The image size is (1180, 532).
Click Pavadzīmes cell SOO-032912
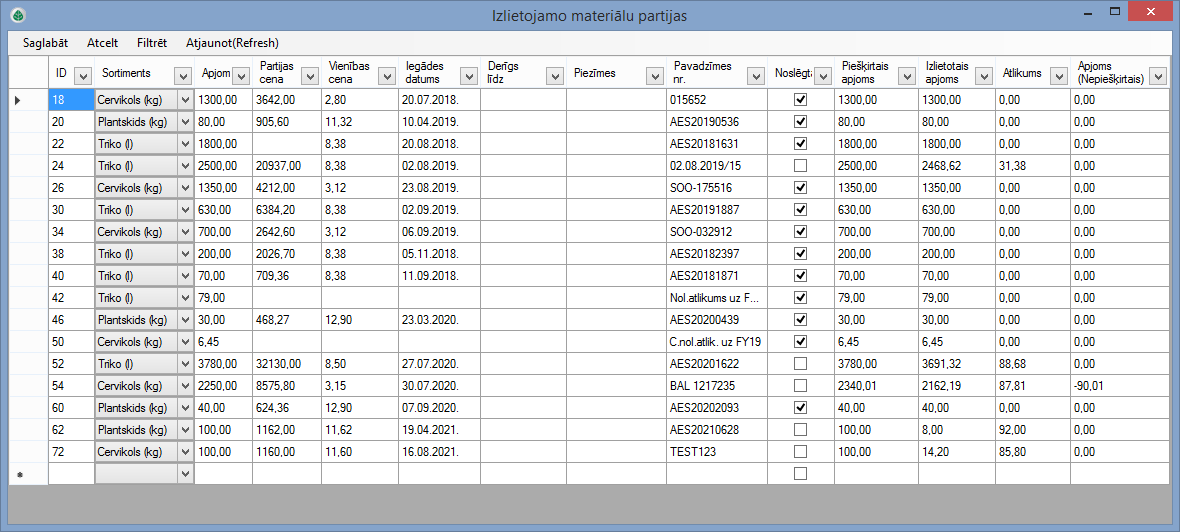(717, 232)
